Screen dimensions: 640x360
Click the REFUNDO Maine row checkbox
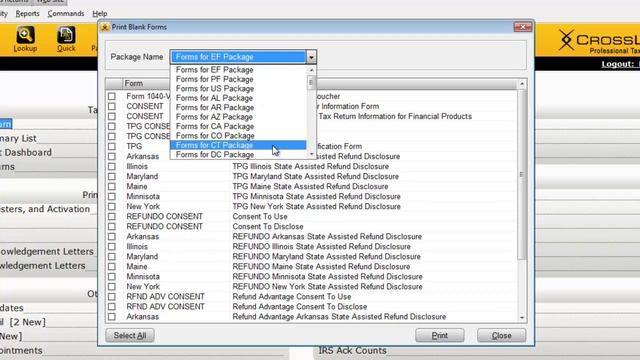click(111, 267)
